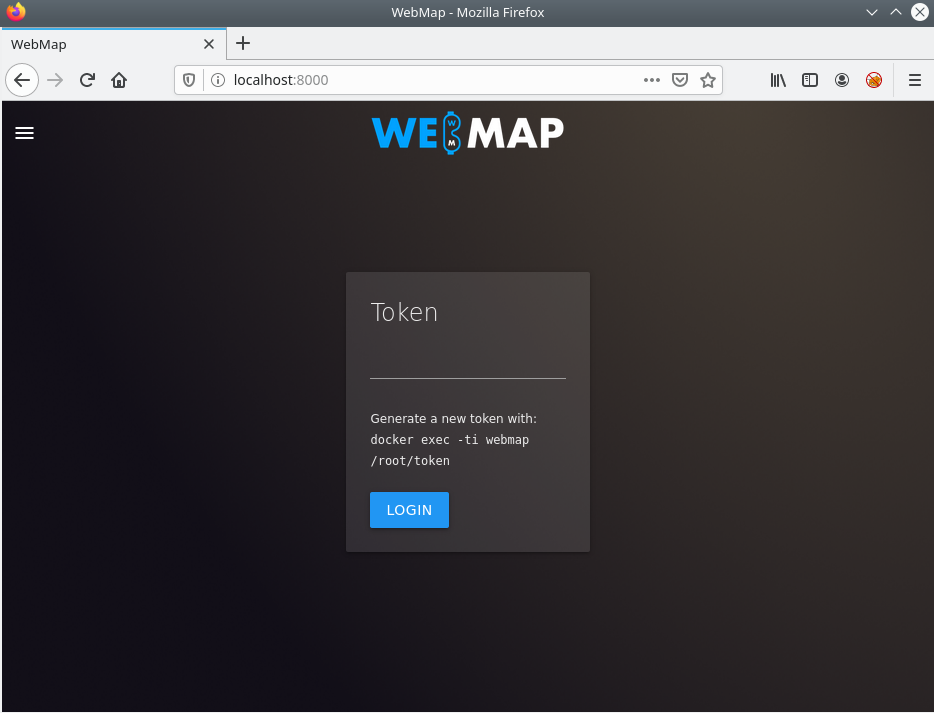Go forward with the arrow button

[x=55, y=80]
